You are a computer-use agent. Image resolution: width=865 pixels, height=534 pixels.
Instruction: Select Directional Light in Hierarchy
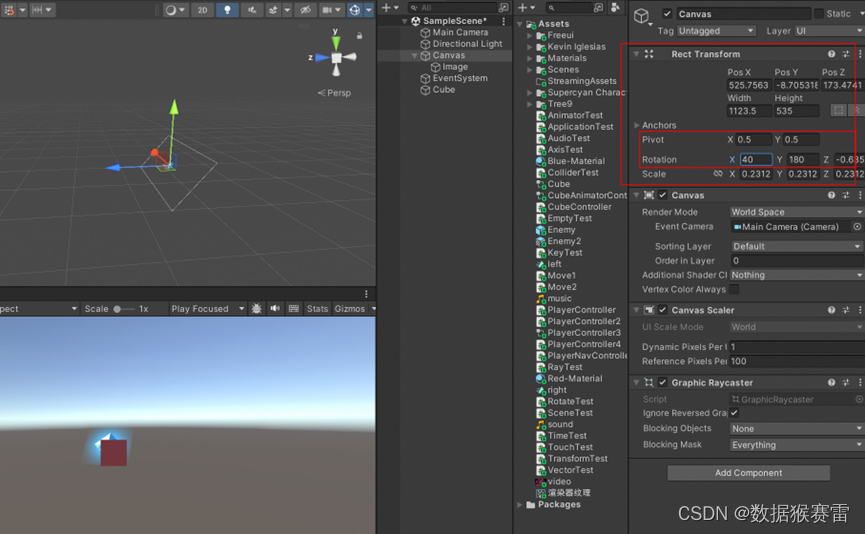tap(467, 44)
